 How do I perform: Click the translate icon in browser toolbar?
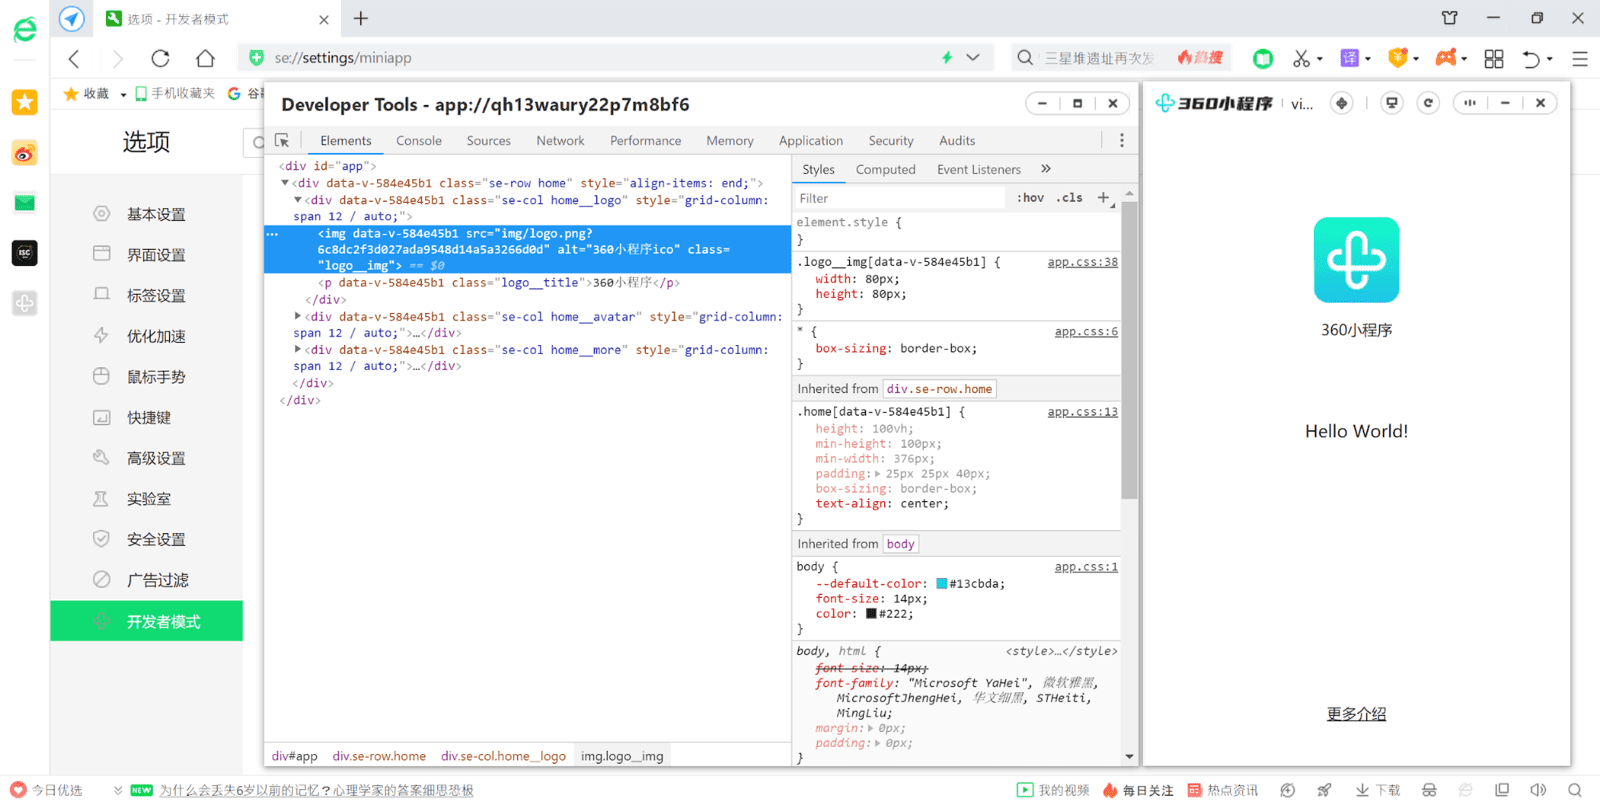[1349, 58]
